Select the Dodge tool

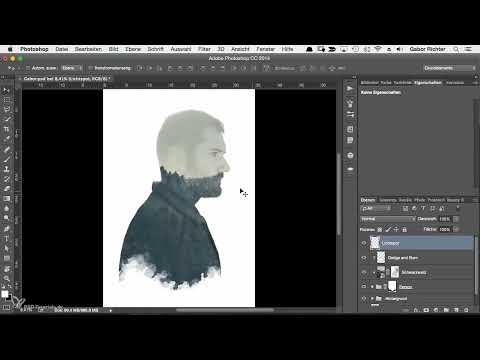tap(6, 218)
